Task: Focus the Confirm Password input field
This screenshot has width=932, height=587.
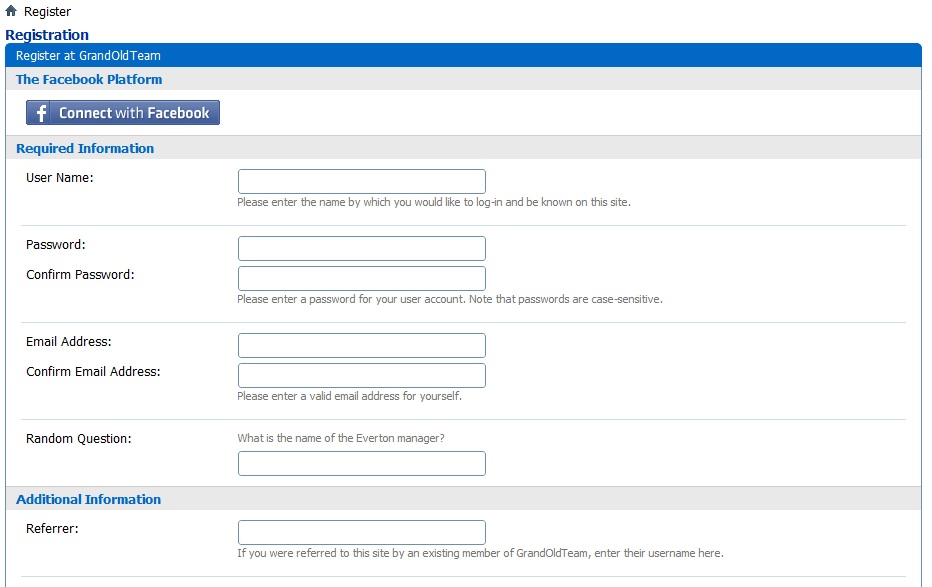Action: coord(361,278)
